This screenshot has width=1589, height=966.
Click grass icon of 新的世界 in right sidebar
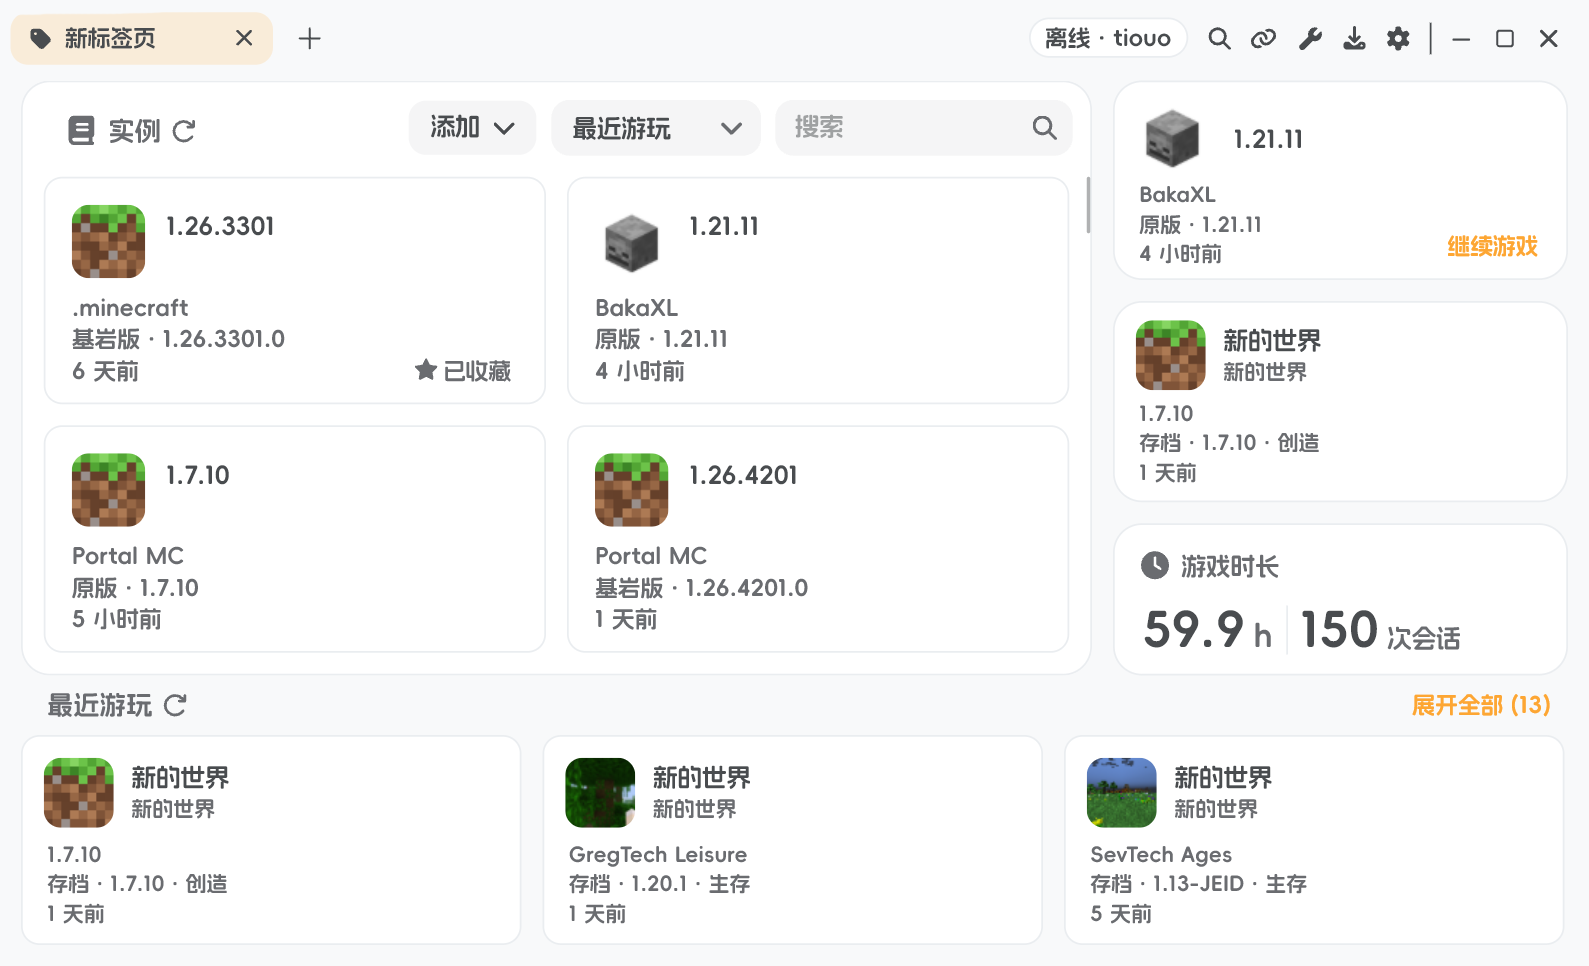coord(1171,355)
